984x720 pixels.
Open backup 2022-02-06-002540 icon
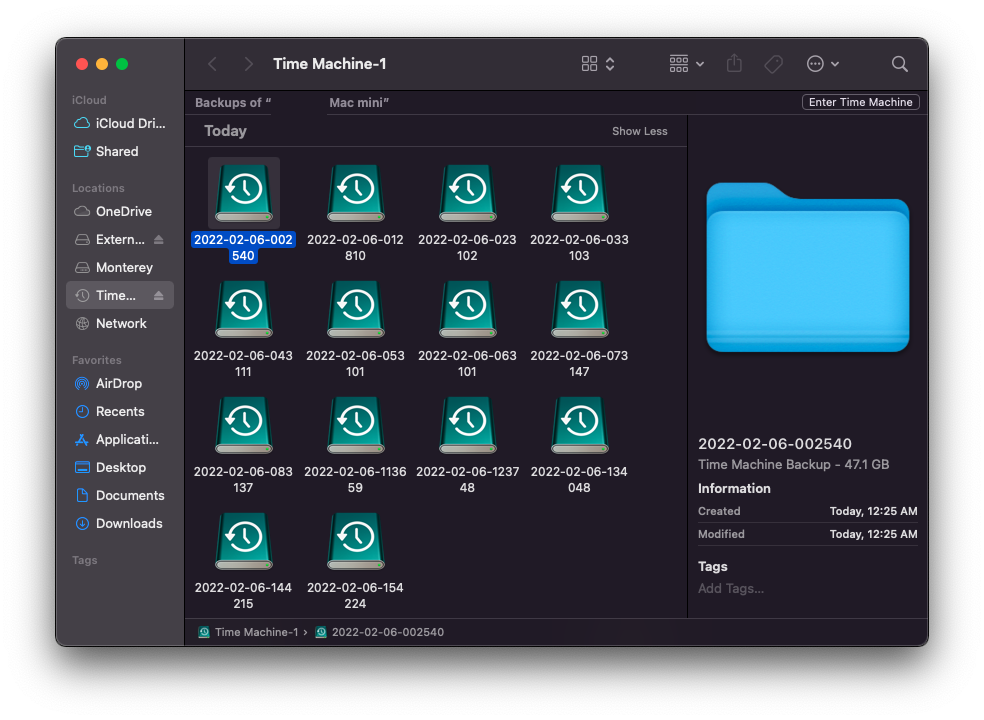pos(243,193)
